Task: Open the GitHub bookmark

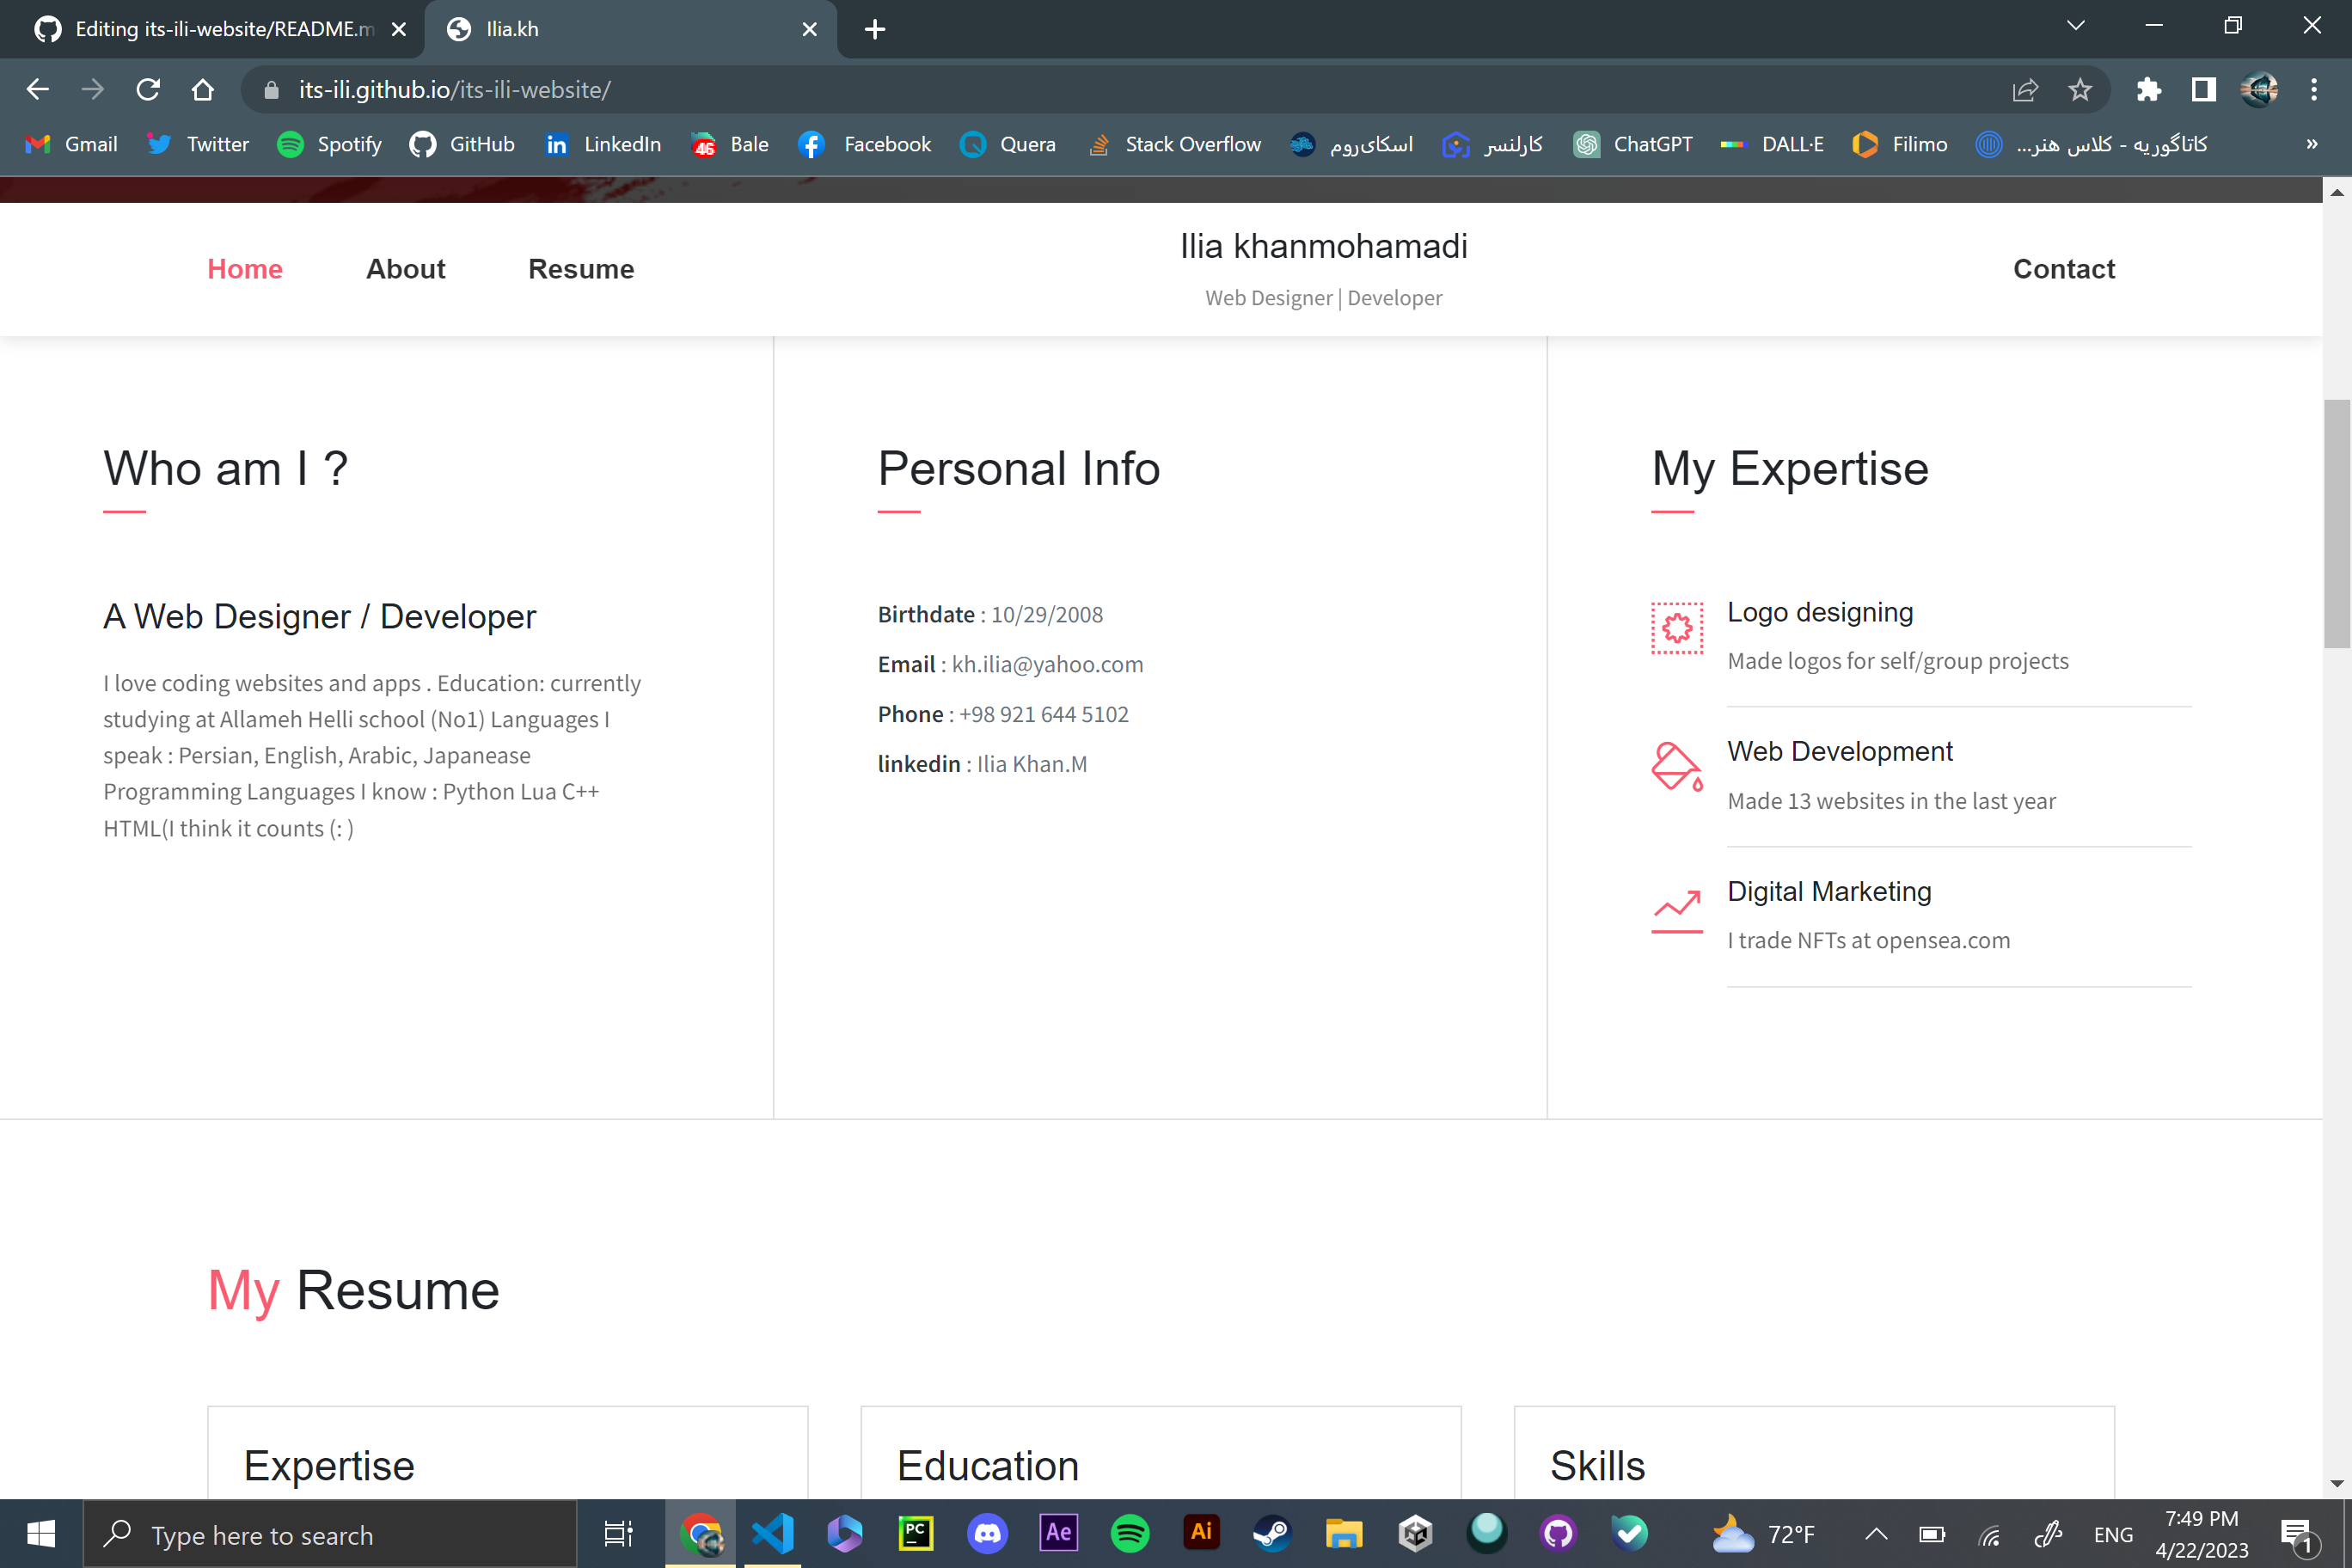Action: click(462, 144)
